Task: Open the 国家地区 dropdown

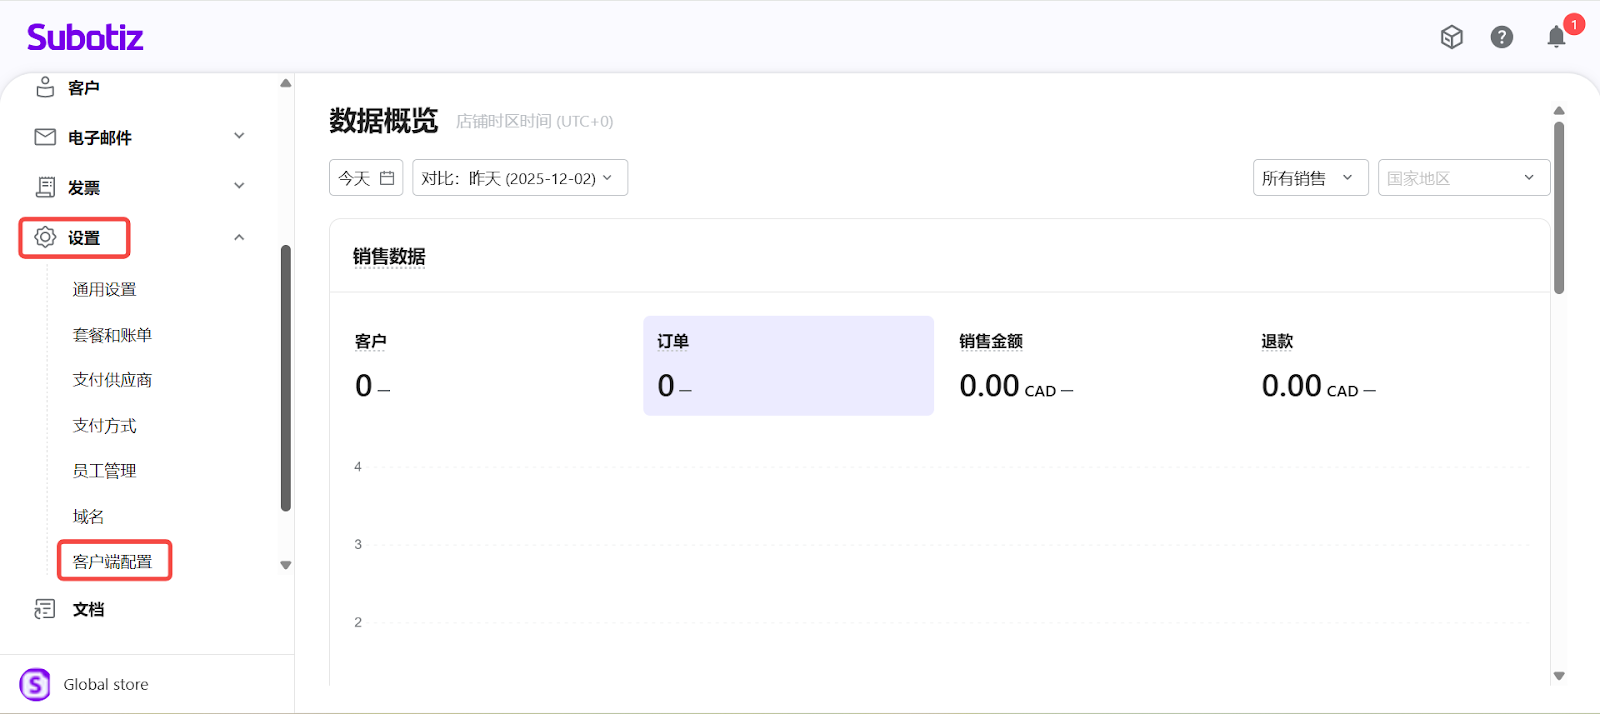Action: point(1463,178)
